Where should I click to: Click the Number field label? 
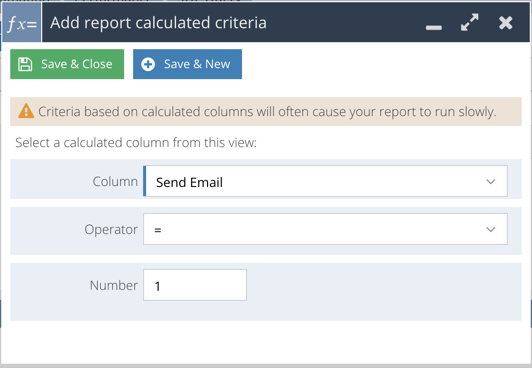[114, 285]
